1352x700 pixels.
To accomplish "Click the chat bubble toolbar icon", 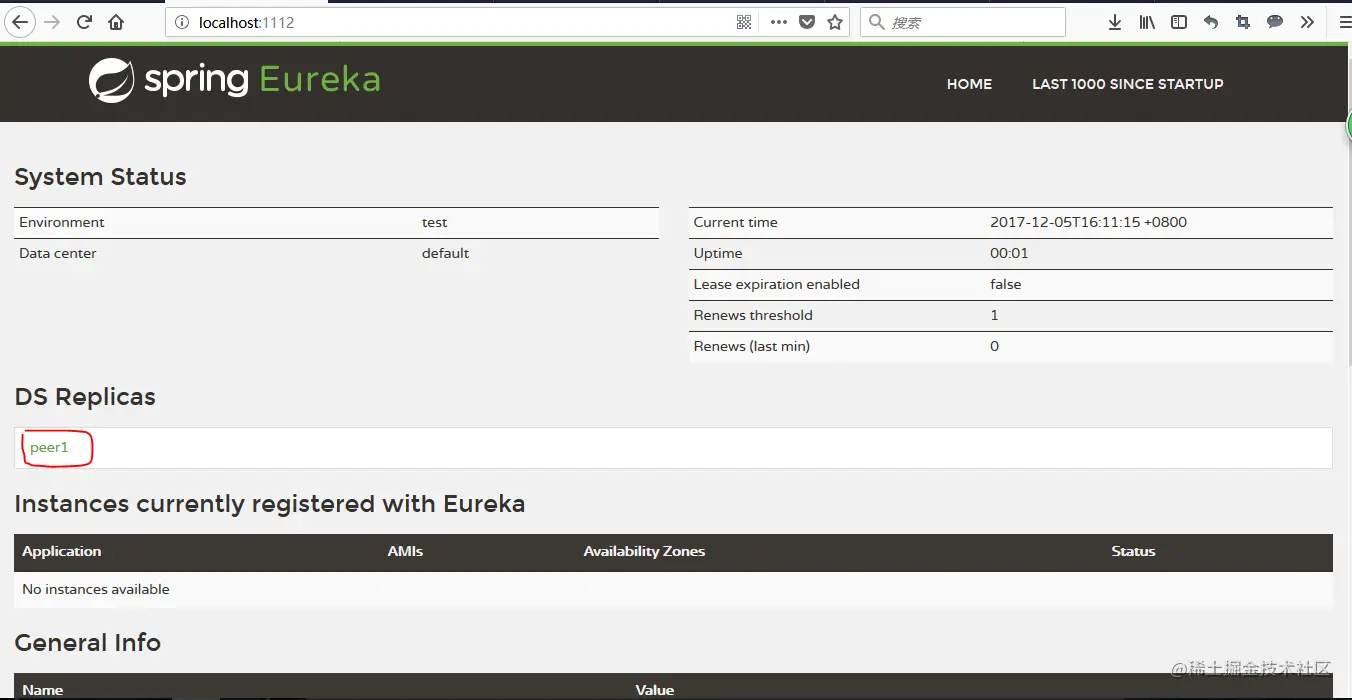I will click(1275, 22).
